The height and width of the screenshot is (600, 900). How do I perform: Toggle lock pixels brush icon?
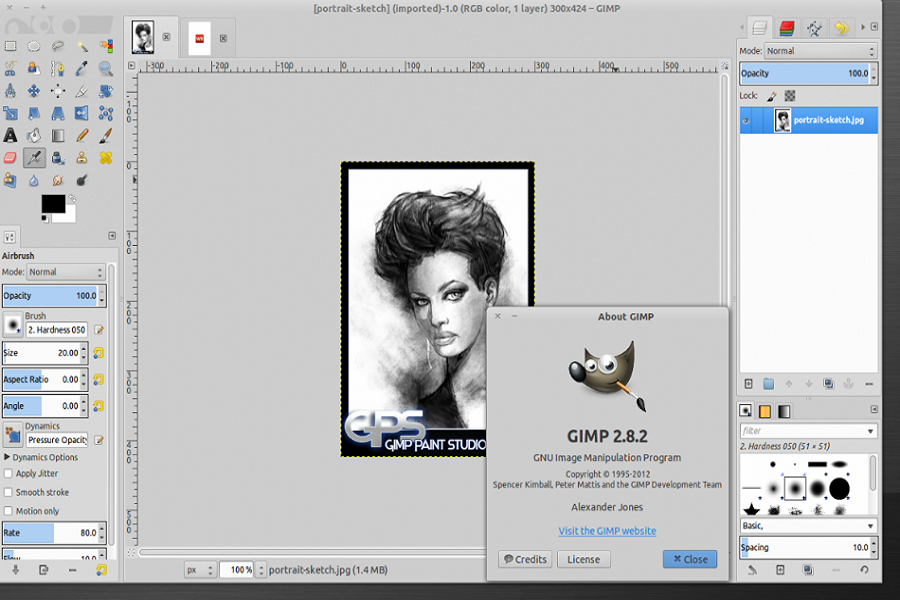(771, 96)
